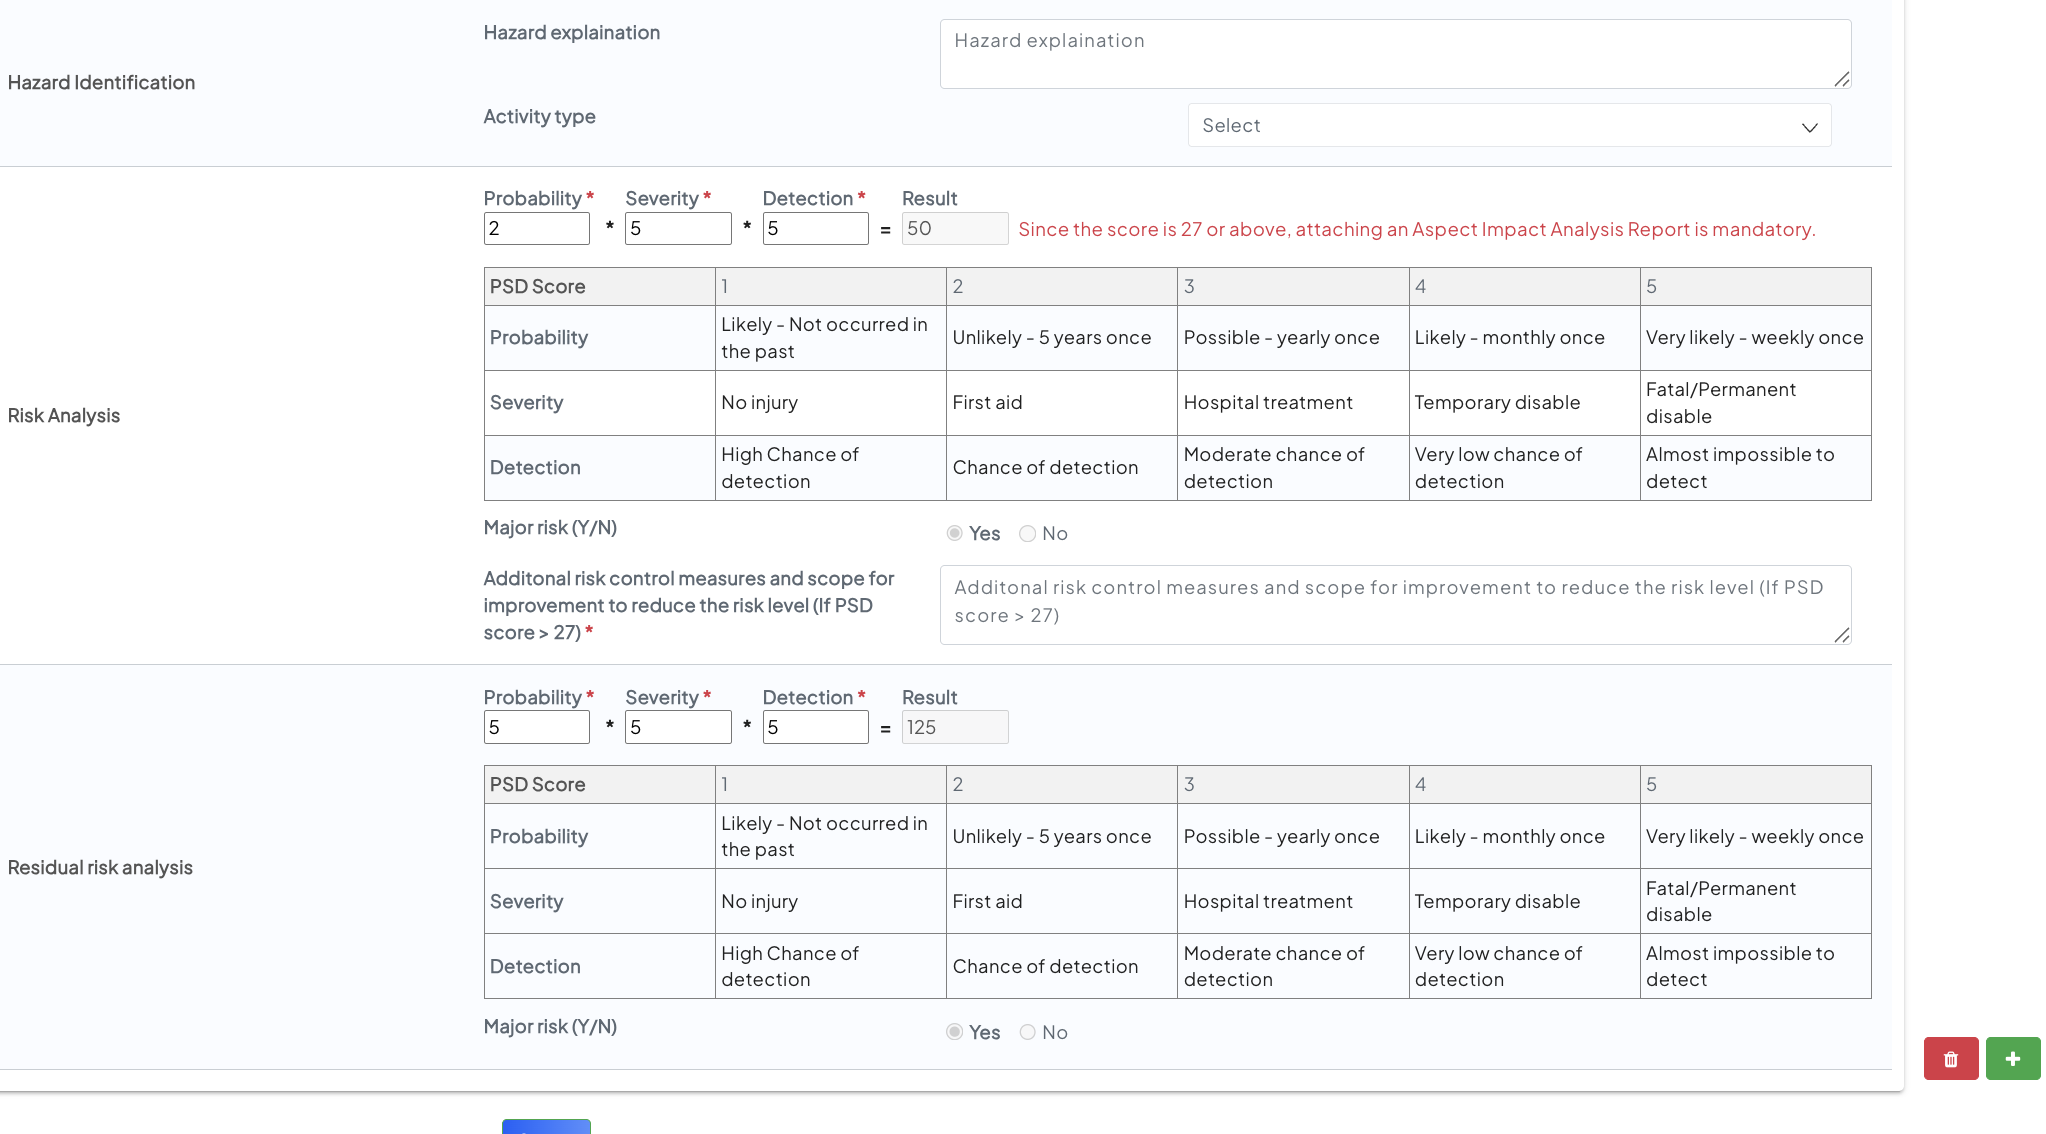Click Residual risk Detection input field
Image resolution: width=2046 pixels, height=1134 pixels.
815,728
